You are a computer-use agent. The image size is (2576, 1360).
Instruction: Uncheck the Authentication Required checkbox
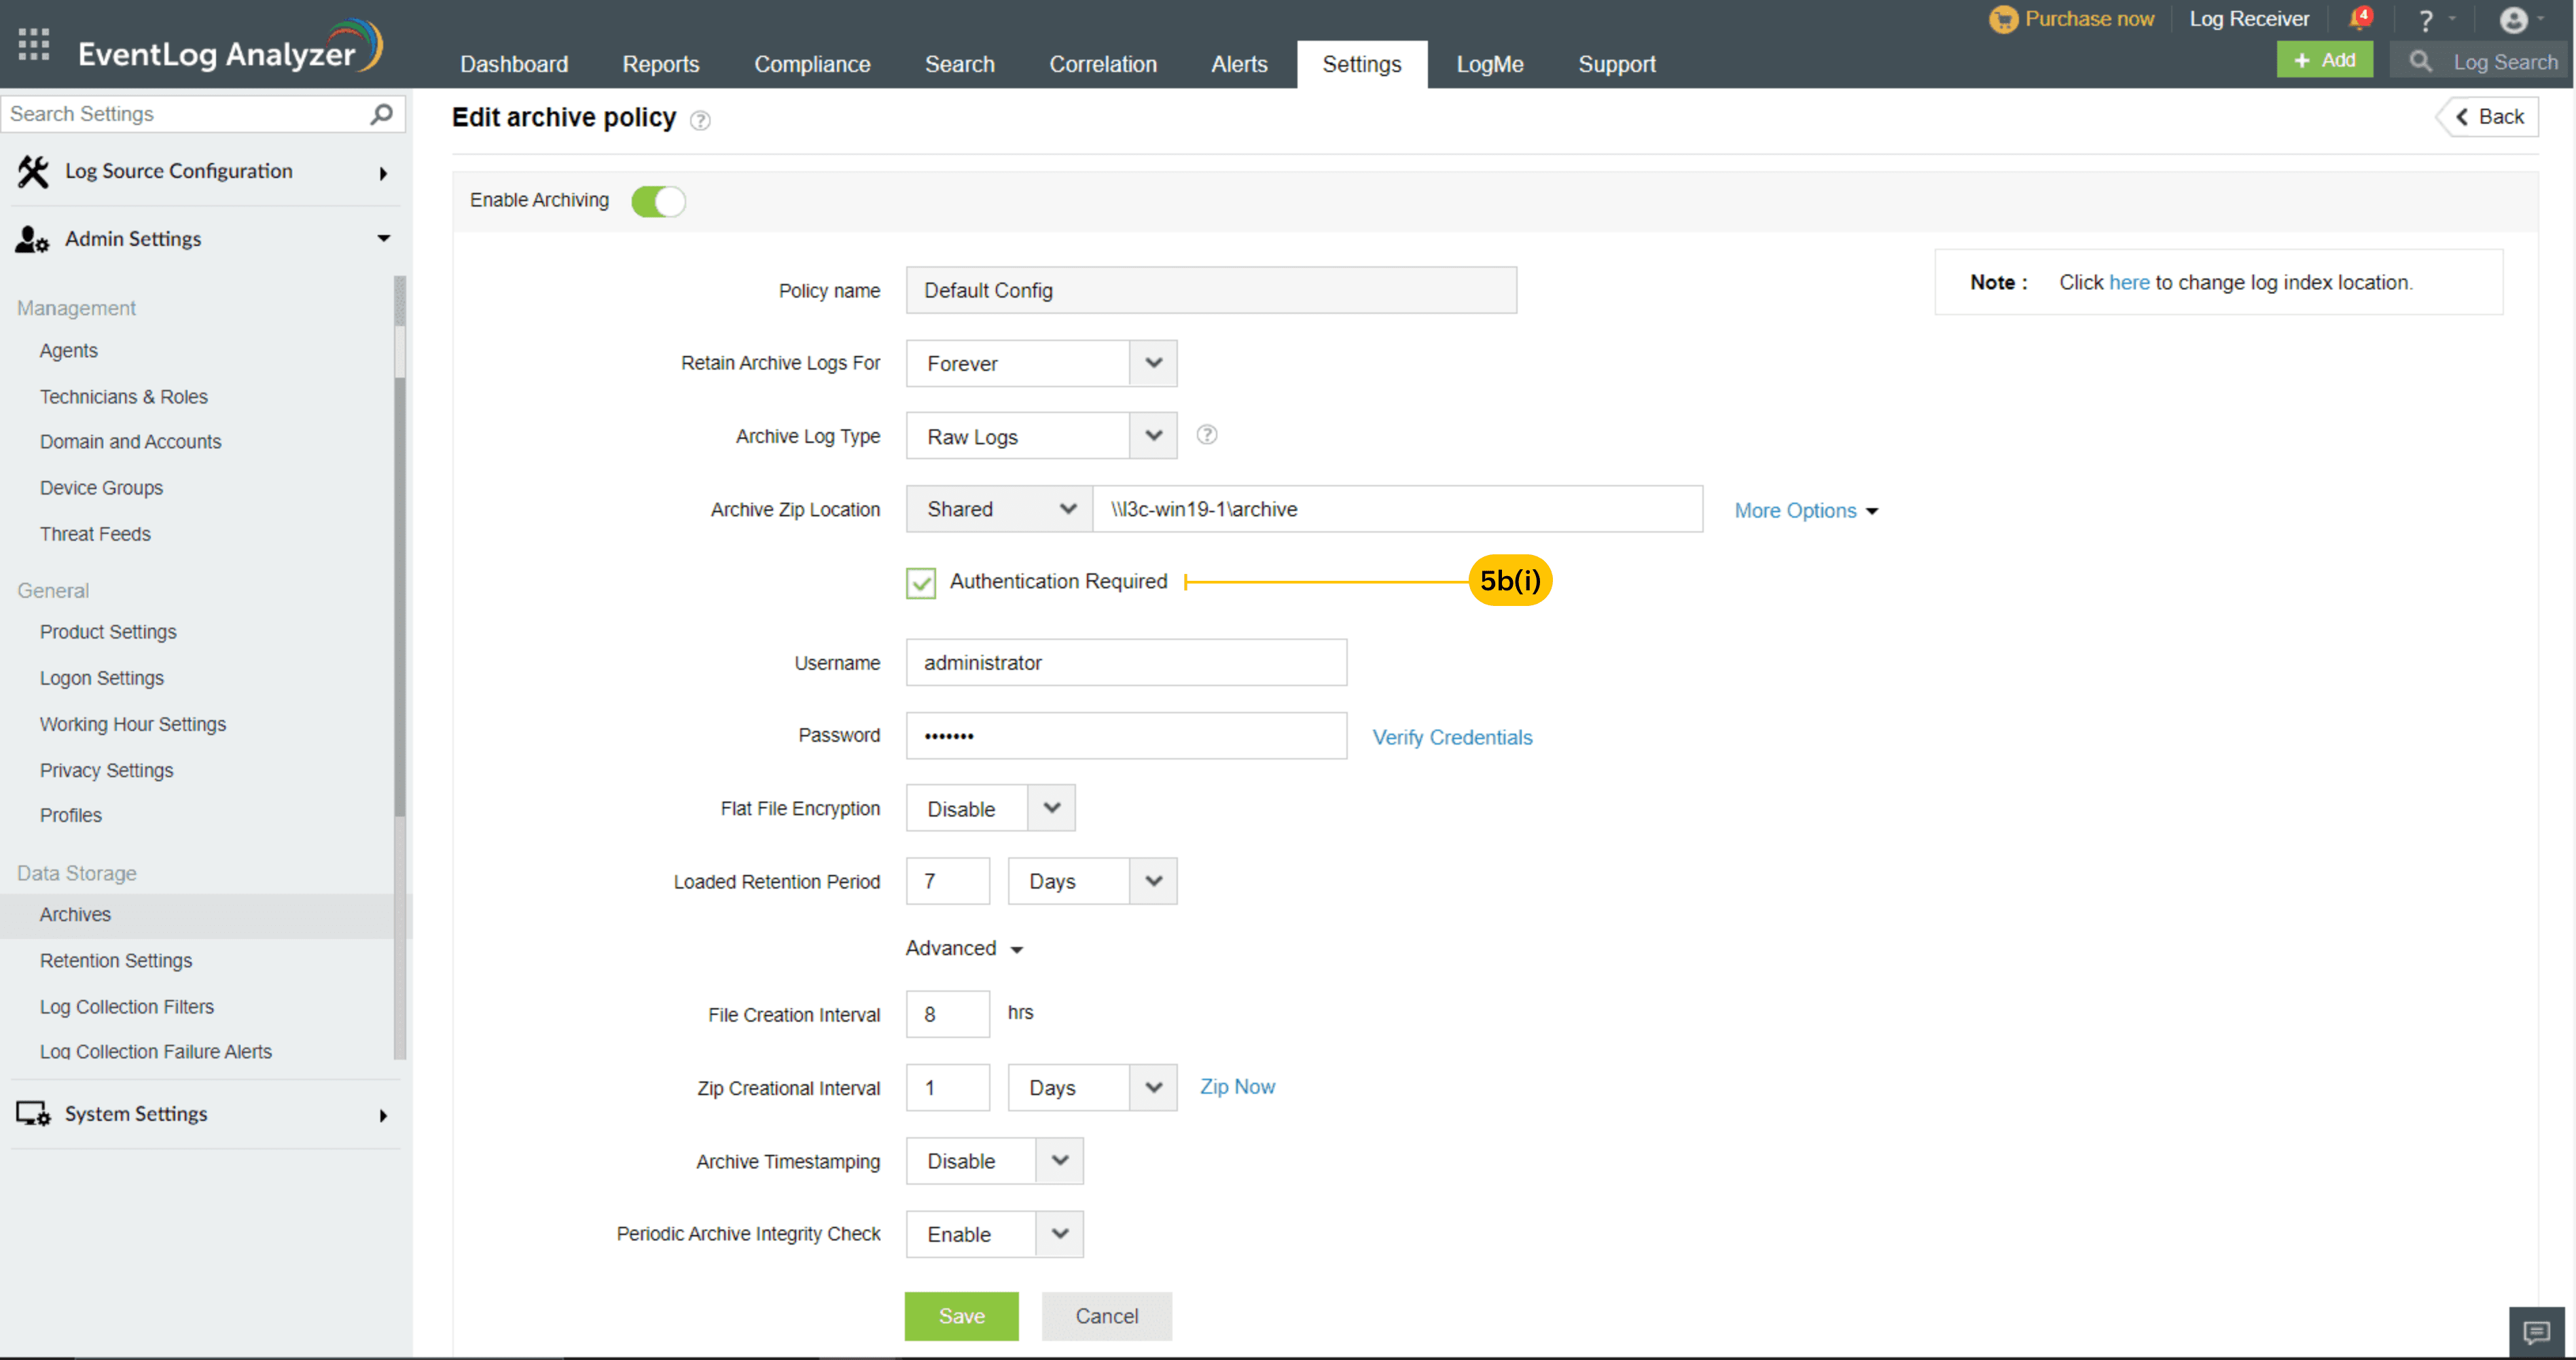920,583
